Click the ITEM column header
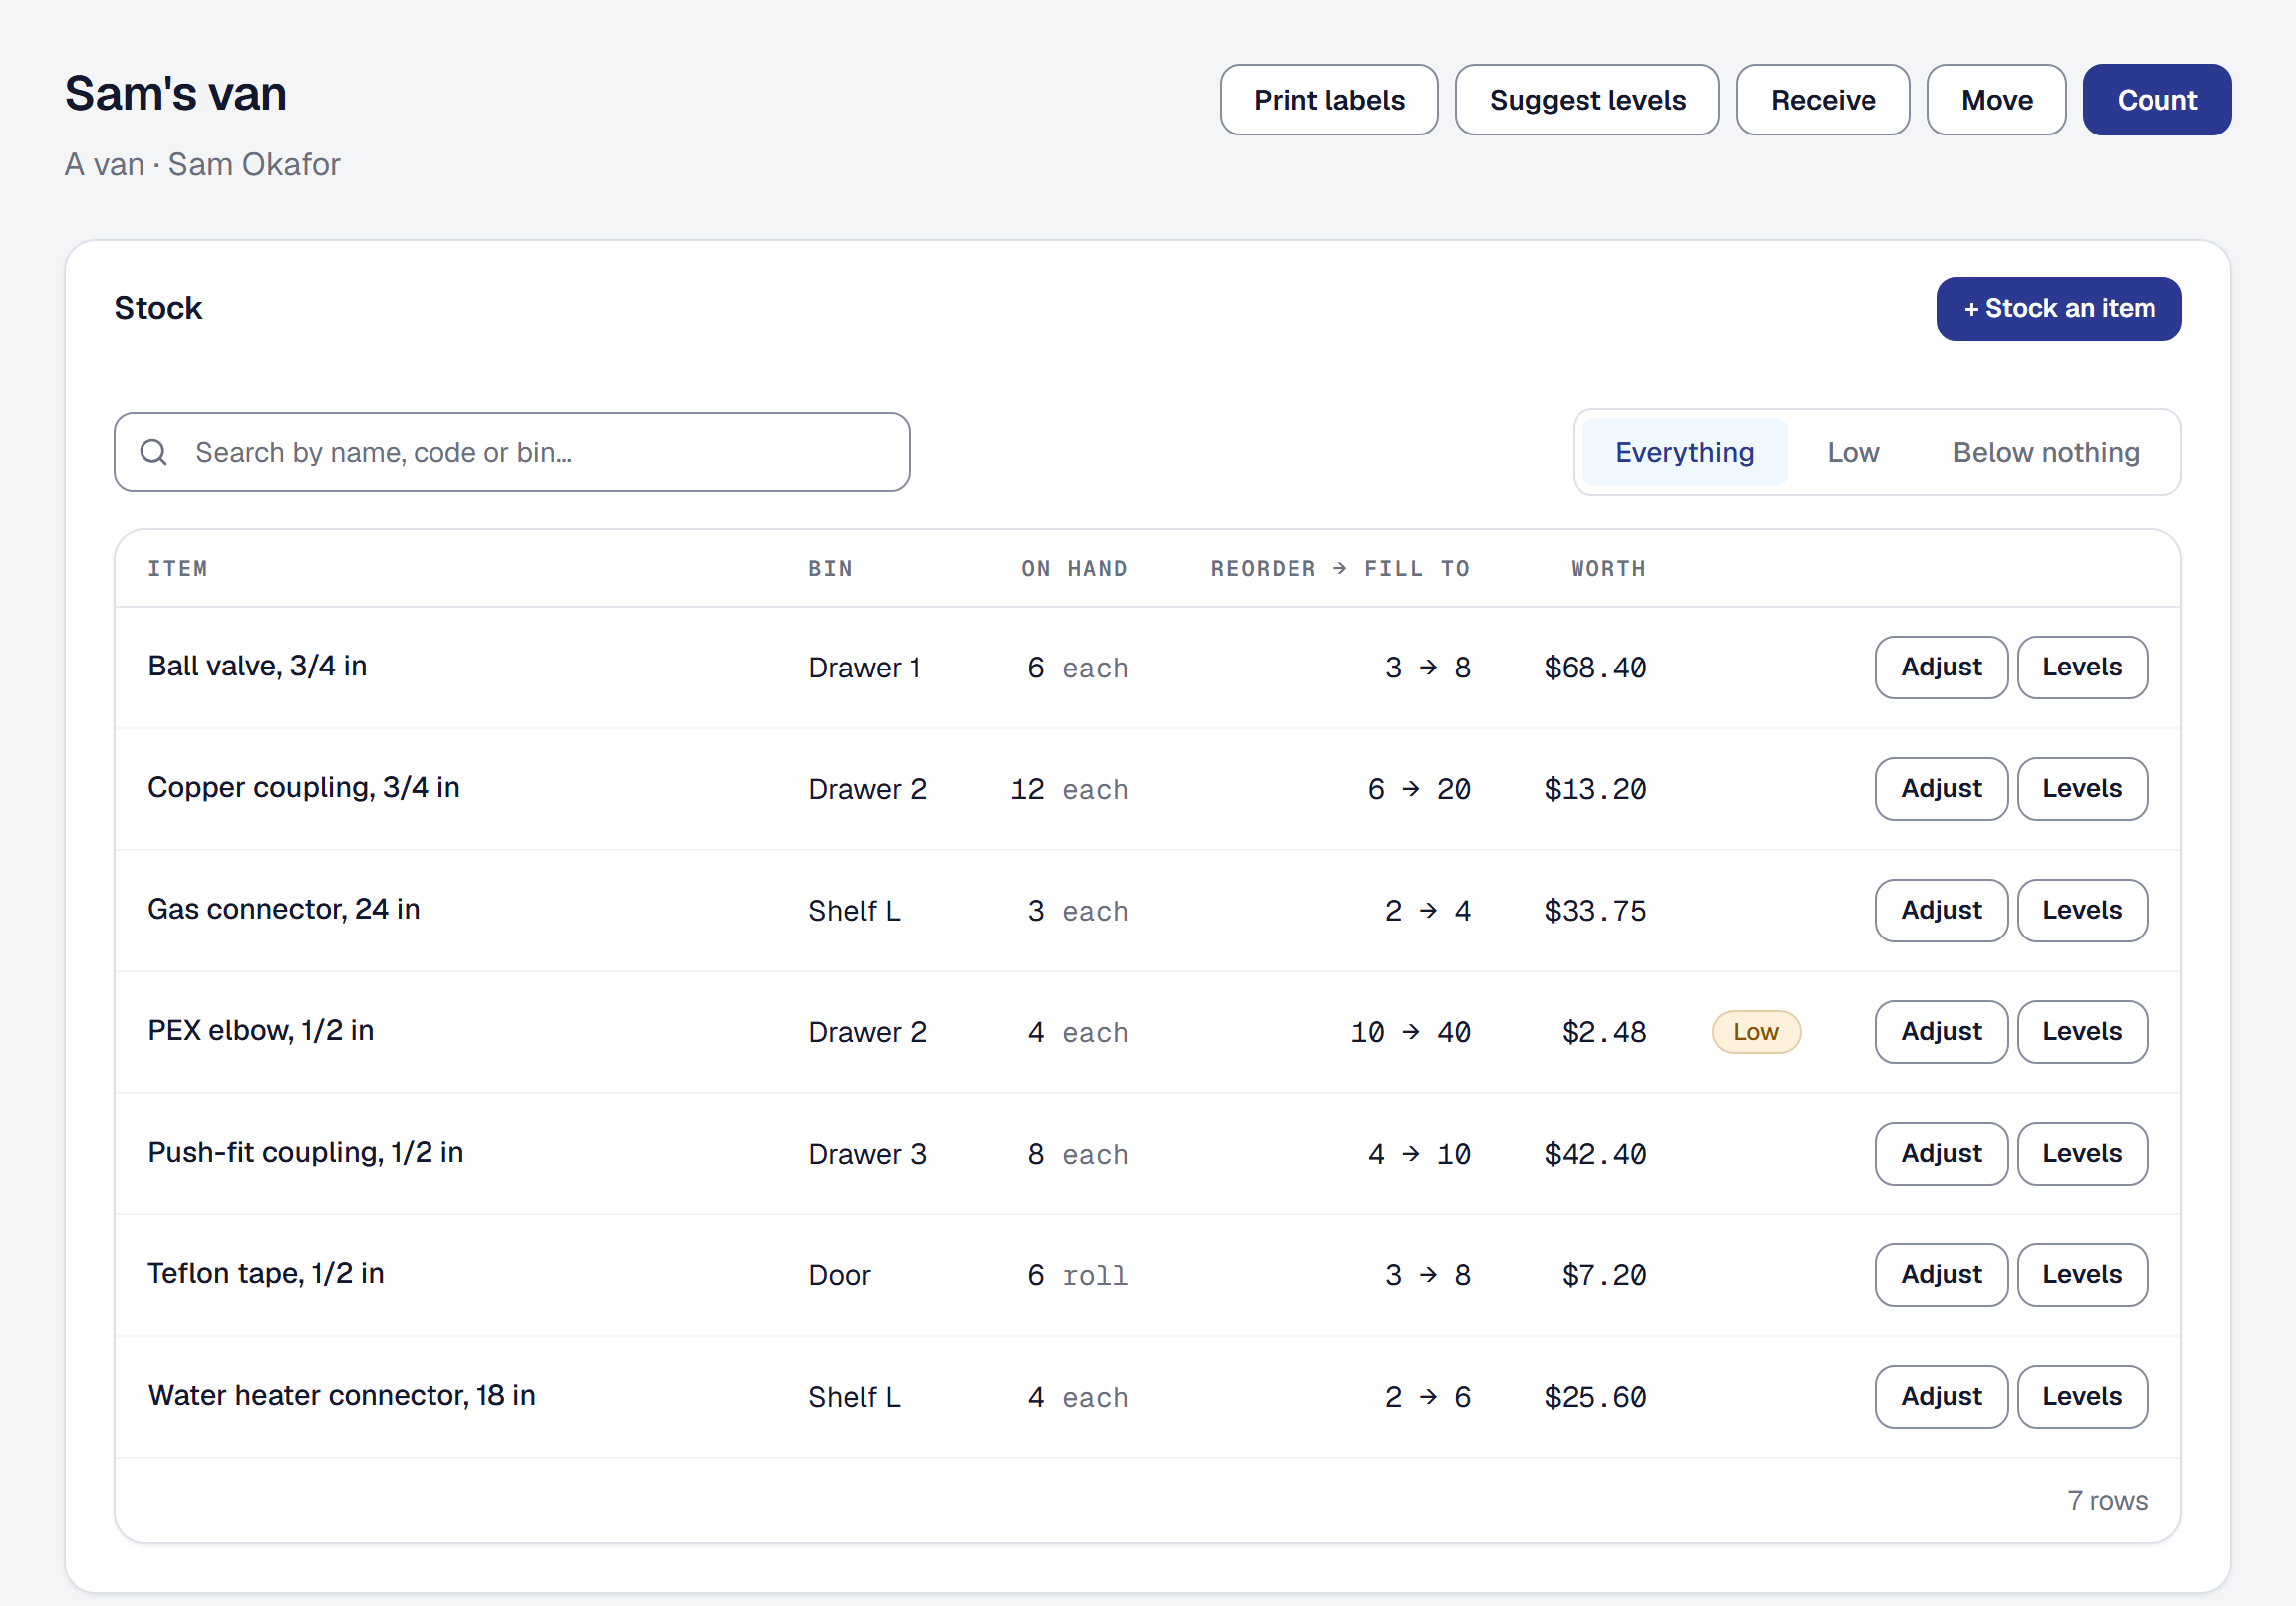 tap(177, 568)
